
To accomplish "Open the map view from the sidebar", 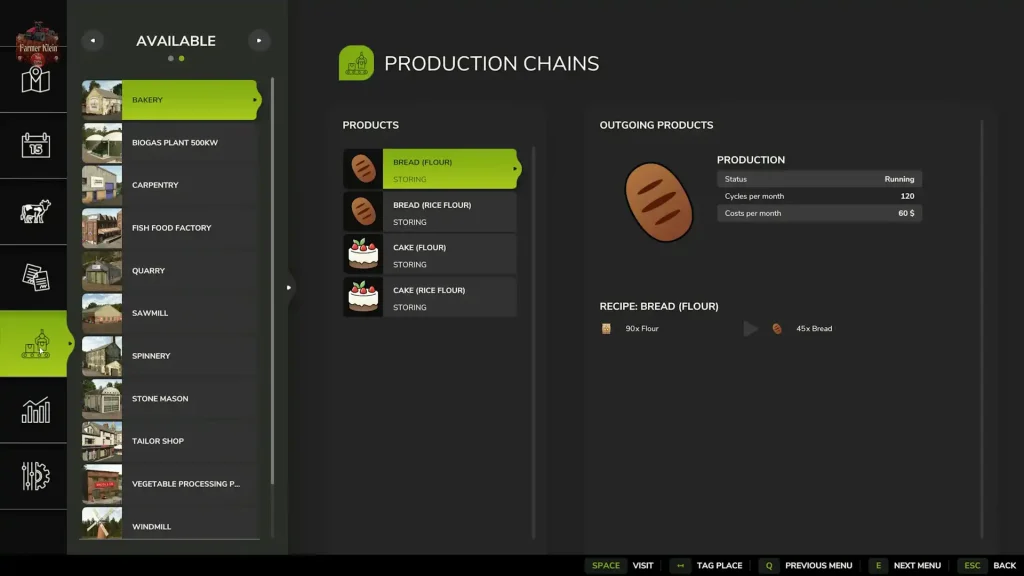I will [34, 82].
